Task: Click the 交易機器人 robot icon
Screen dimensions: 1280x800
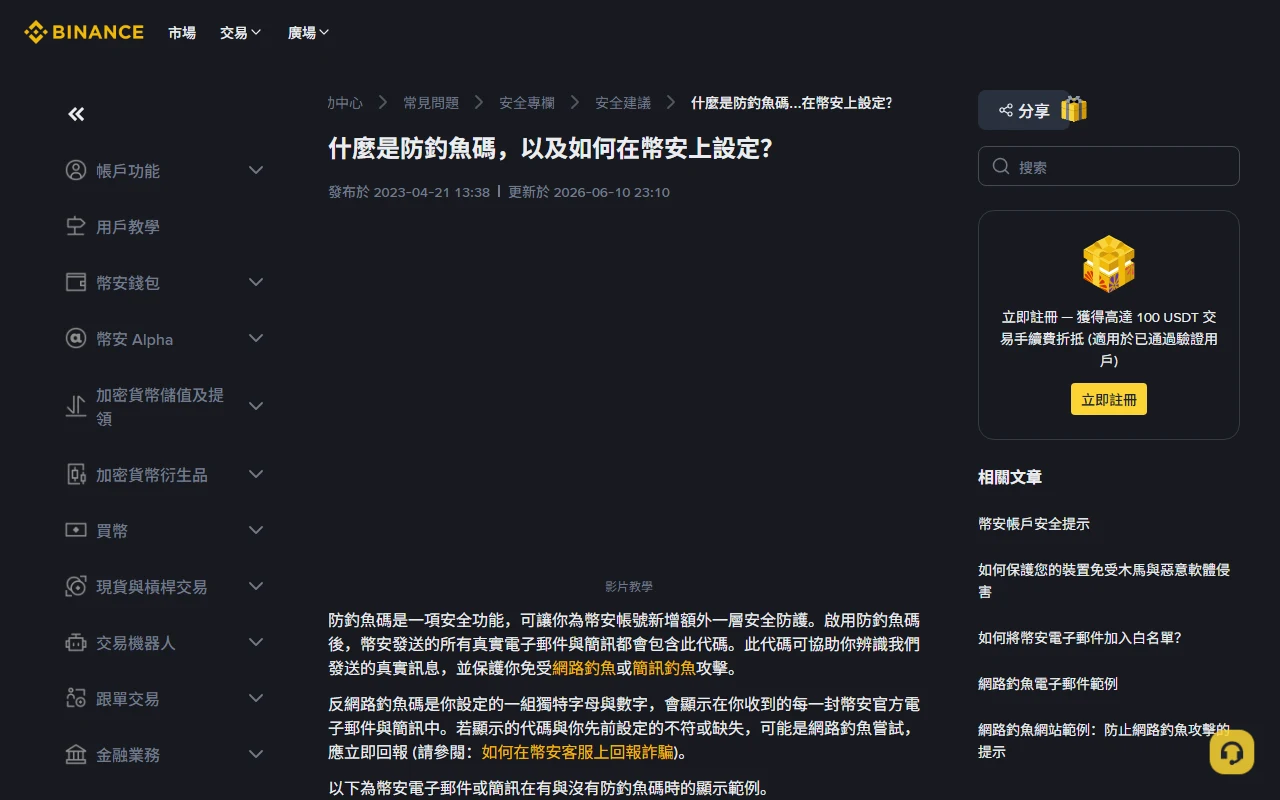Action: (x=76, y=642)
